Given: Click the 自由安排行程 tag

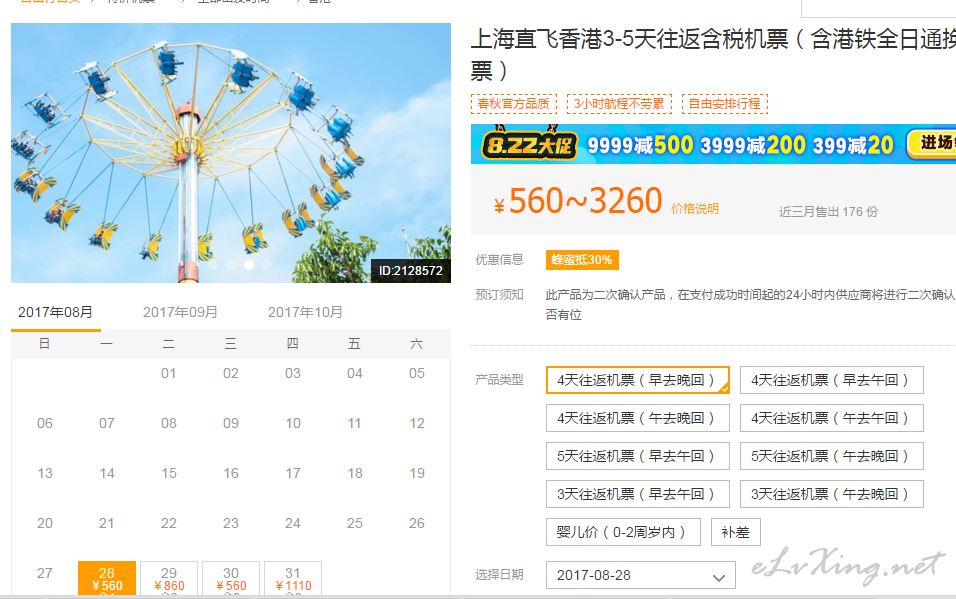Looking at the screenshot, I should pos(725,104).
